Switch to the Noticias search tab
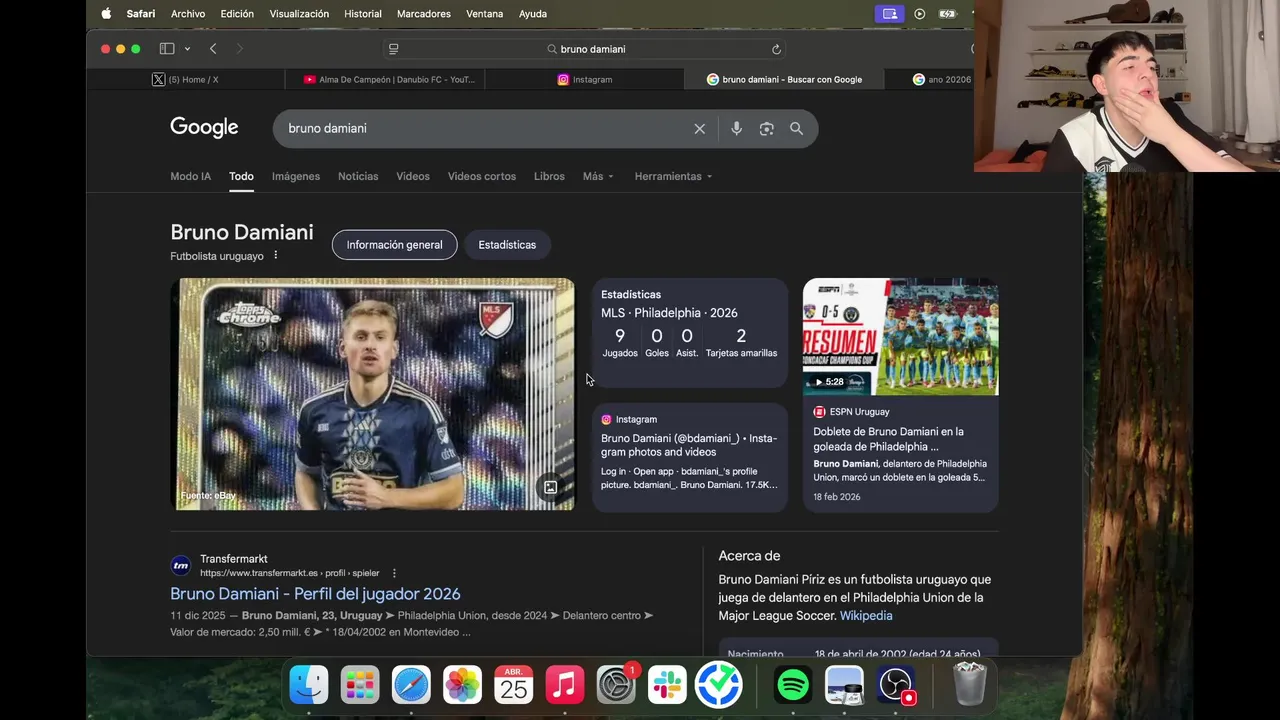Viewport: 1280px width, 720px height. click(x=358, y=176)
